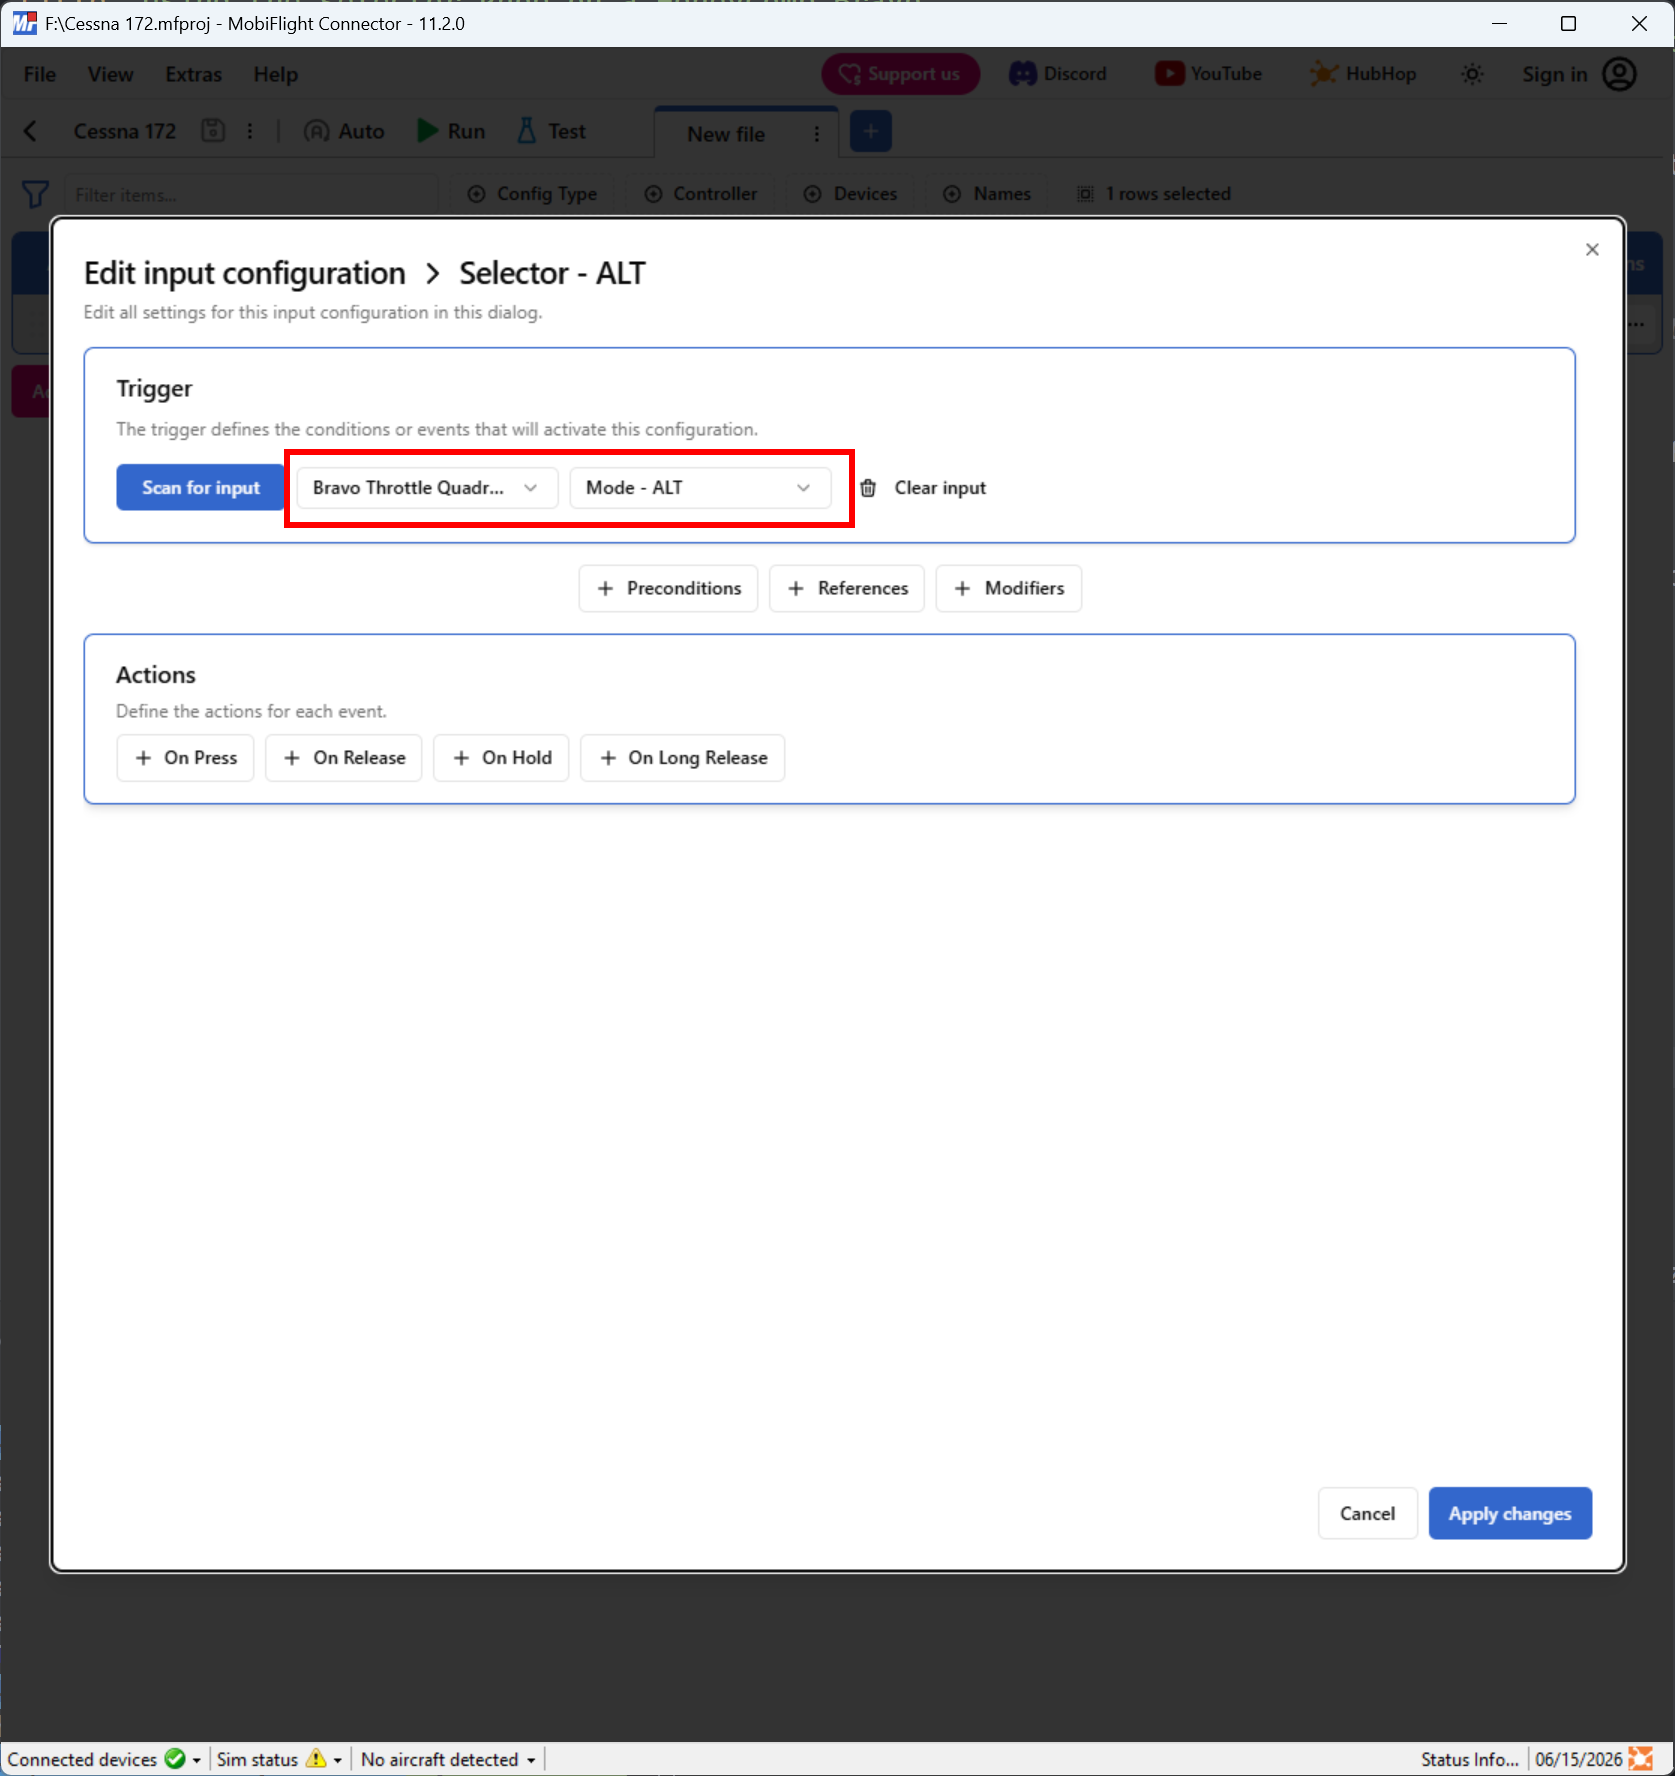
Task: Open the Devices filter
Action: 851,194
